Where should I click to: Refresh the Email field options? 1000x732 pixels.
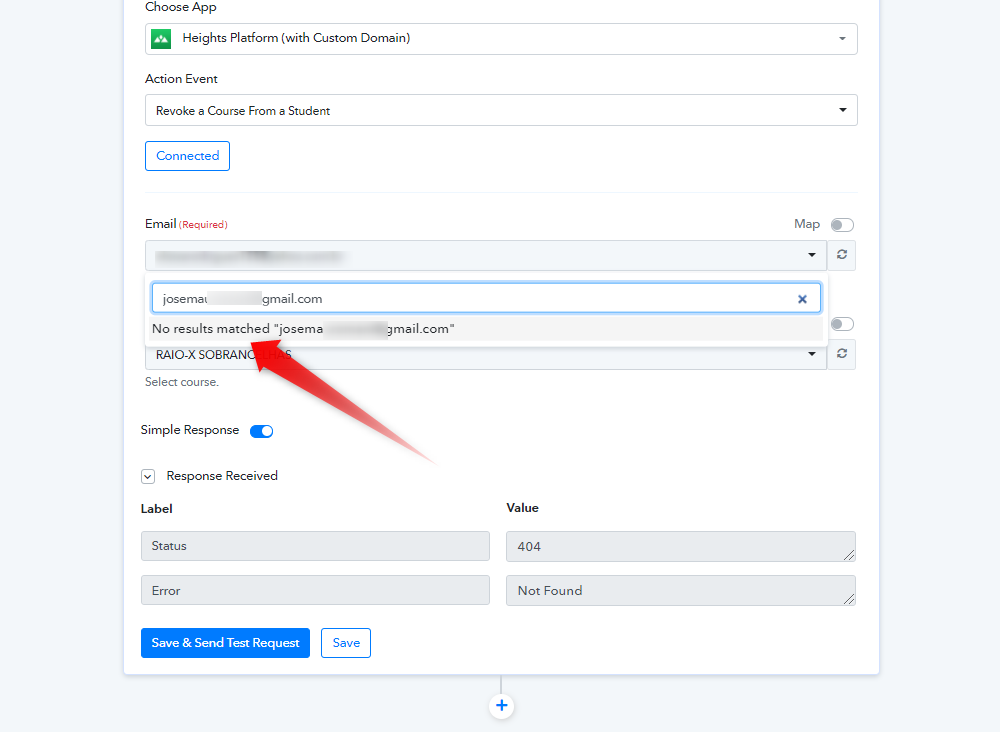(842, 255)
